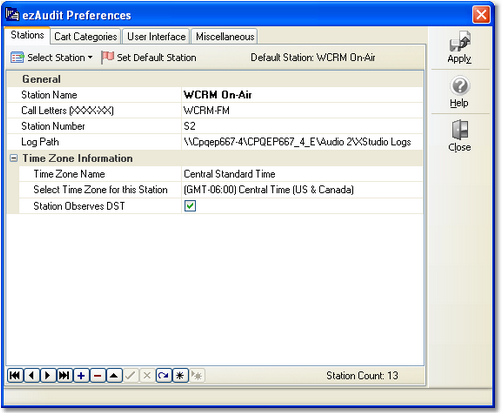
Task: Switch to the Stations tab
Action: 27,35
